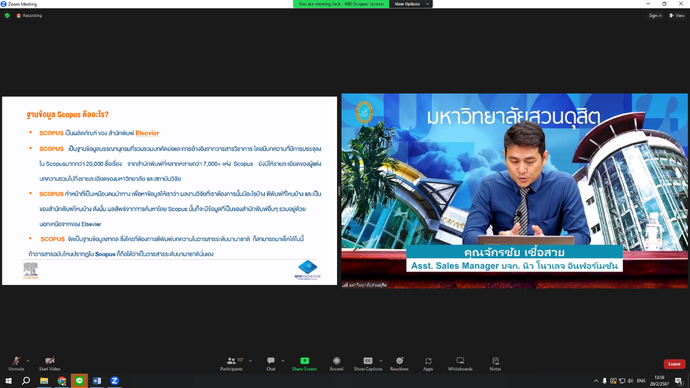The height and width of the screenshot is (388, 690).
Task: Unmute the microphone in Zoom
Action: (16, 363)
